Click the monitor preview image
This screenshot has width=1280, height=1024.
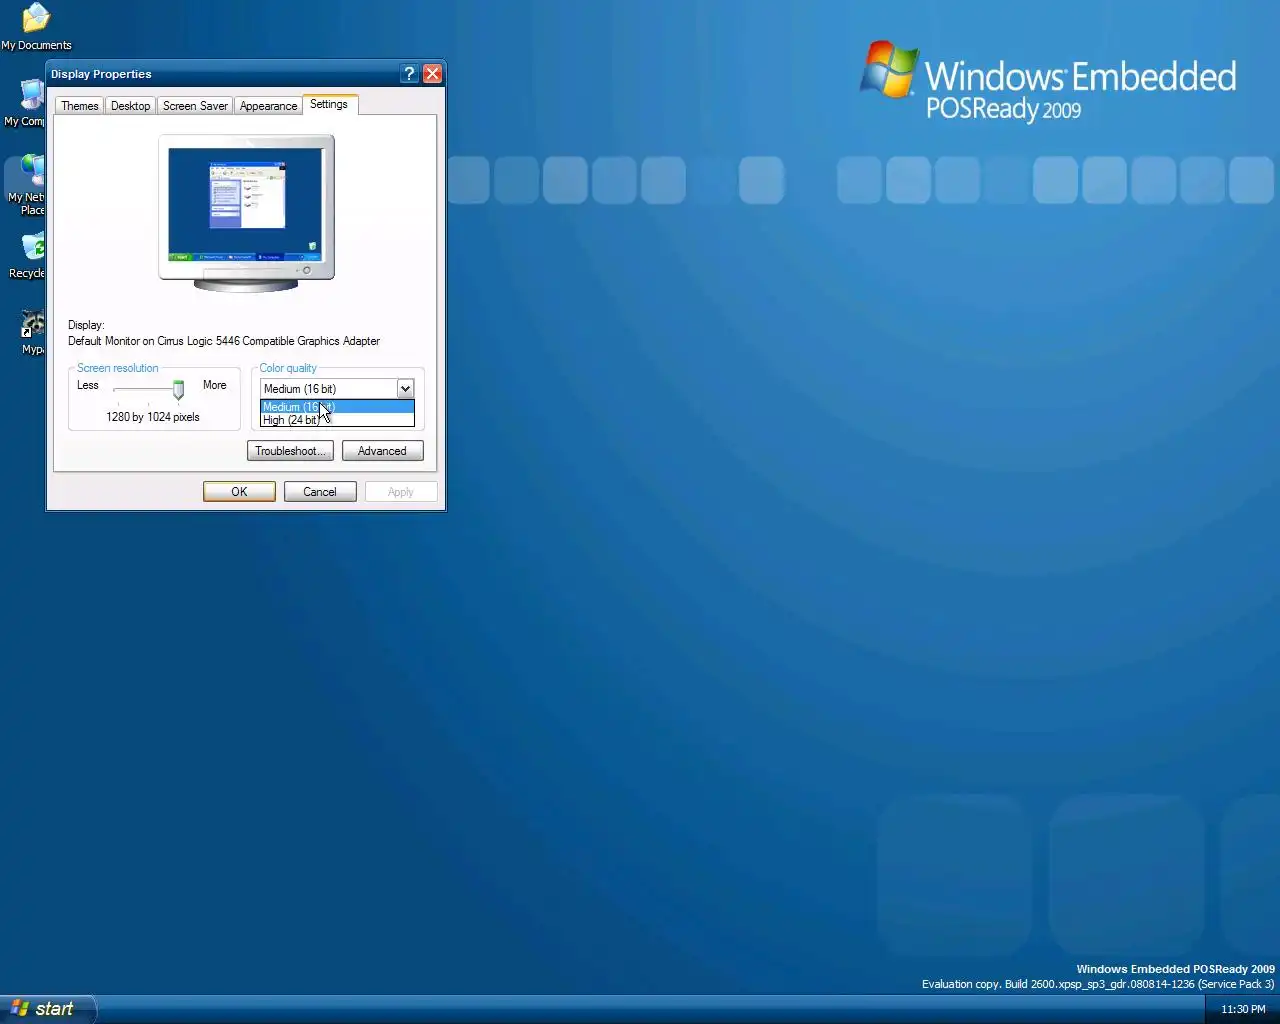[246, 213]
